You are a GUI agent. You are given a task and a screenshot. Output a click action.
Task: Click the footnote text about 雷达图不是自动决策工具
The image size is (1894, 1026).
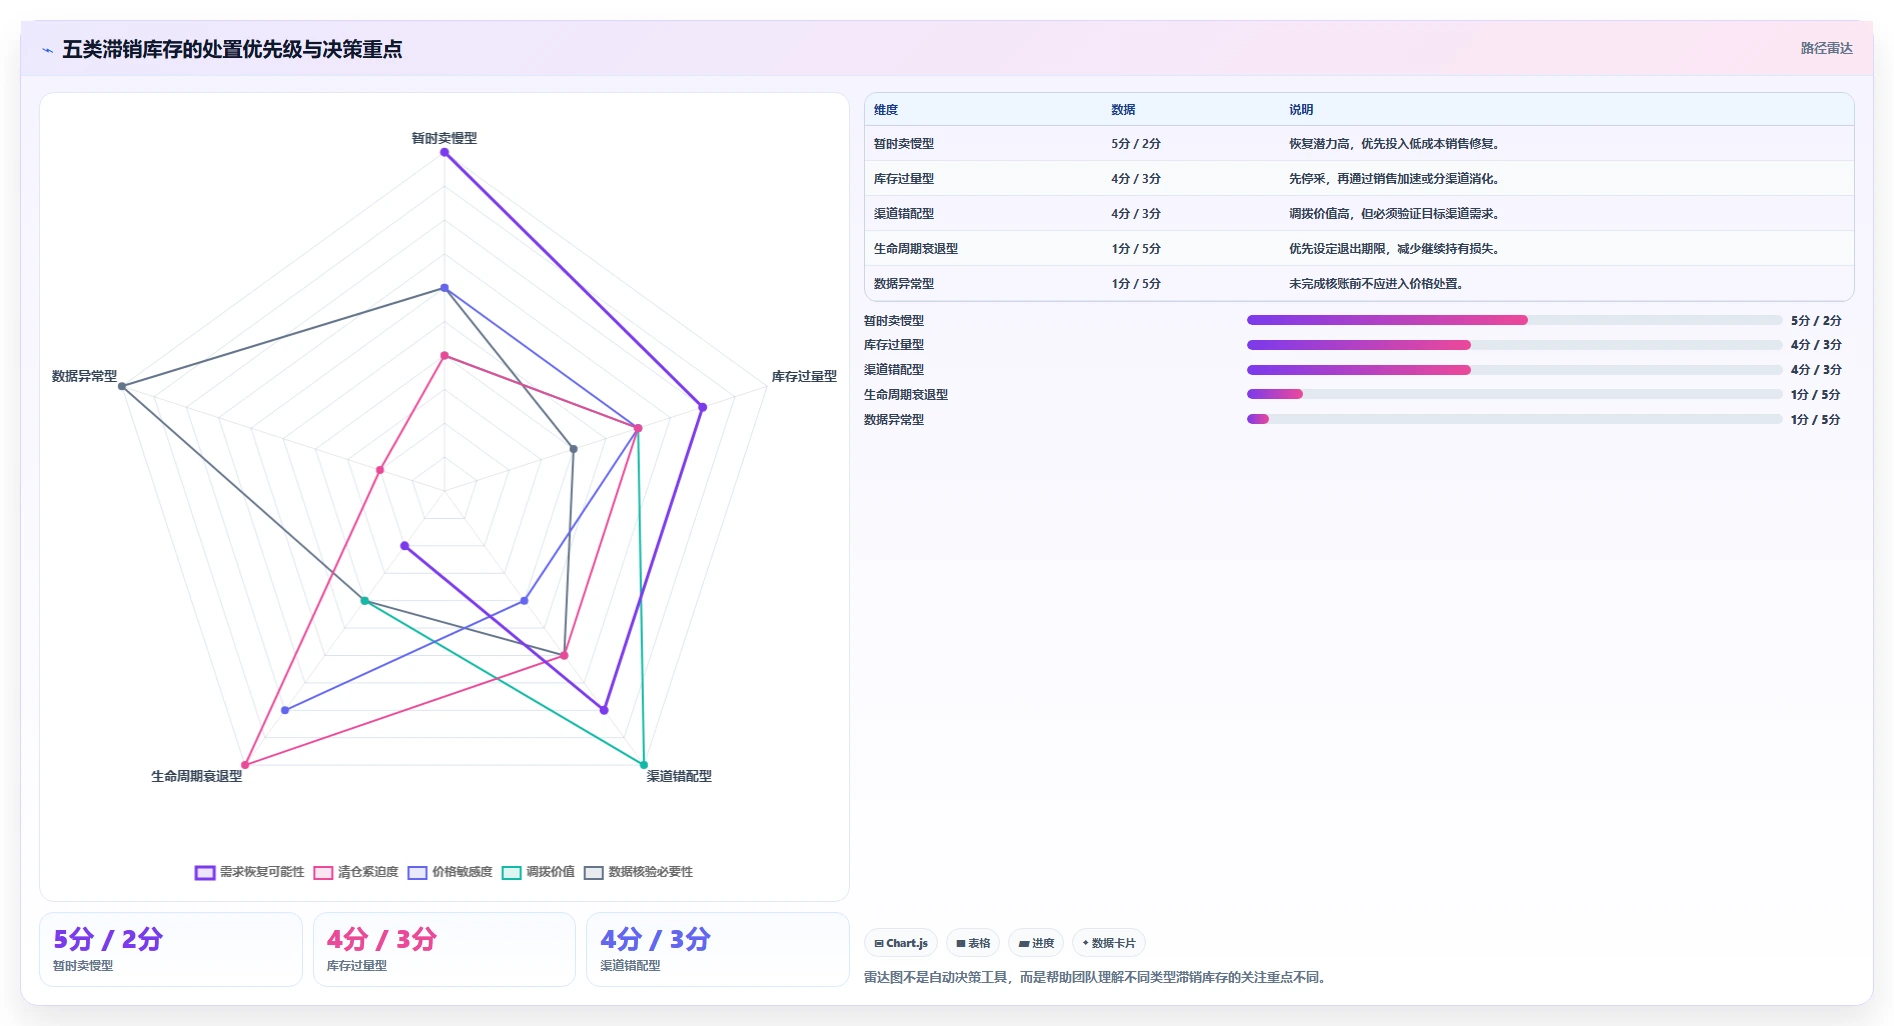[1097, 977]
